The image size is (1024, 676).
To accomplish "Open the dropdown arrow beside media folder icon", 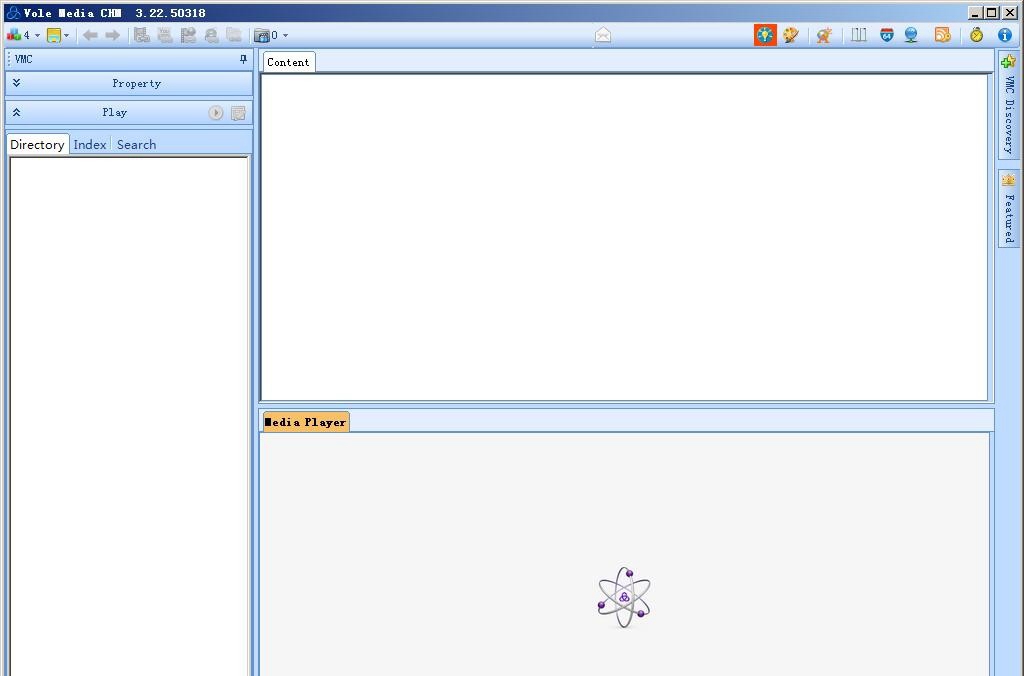I will pos(285,36).
